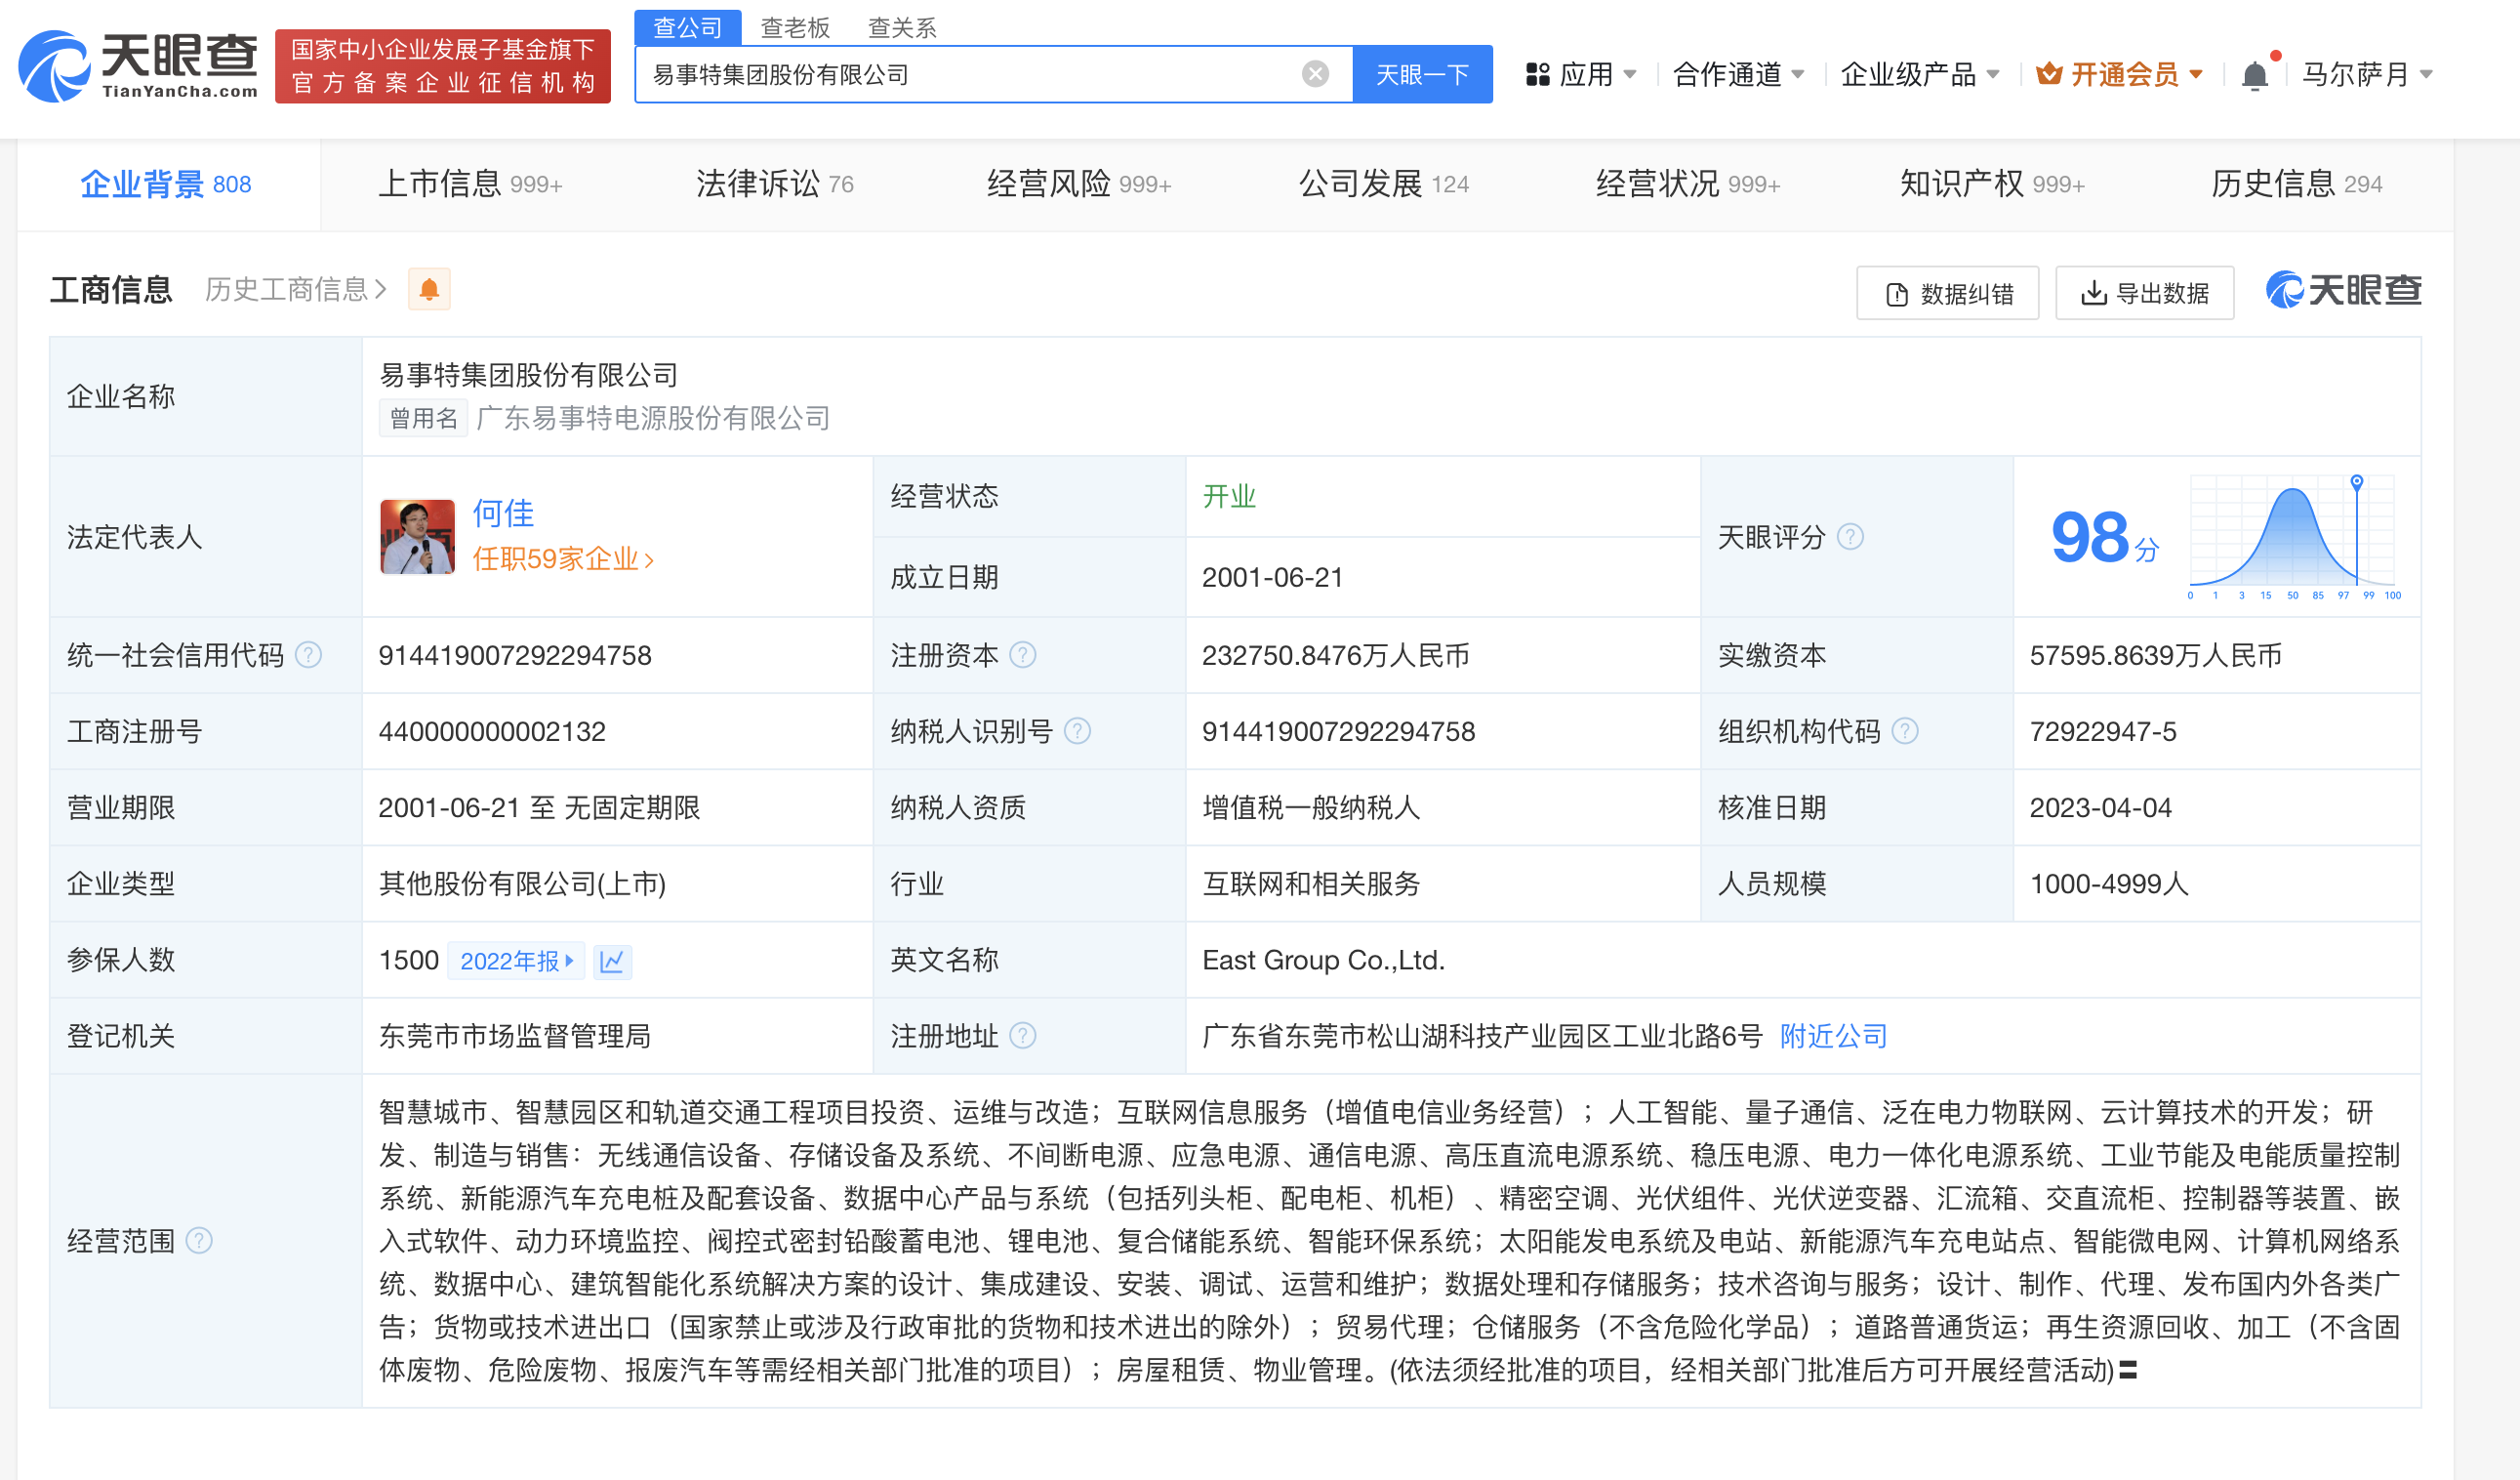The width and height of the screenshot is (2520, 1480).
Task: Click the question mark beside 天眼评分
Action: pyautogui.click(x=1852, y=537)
